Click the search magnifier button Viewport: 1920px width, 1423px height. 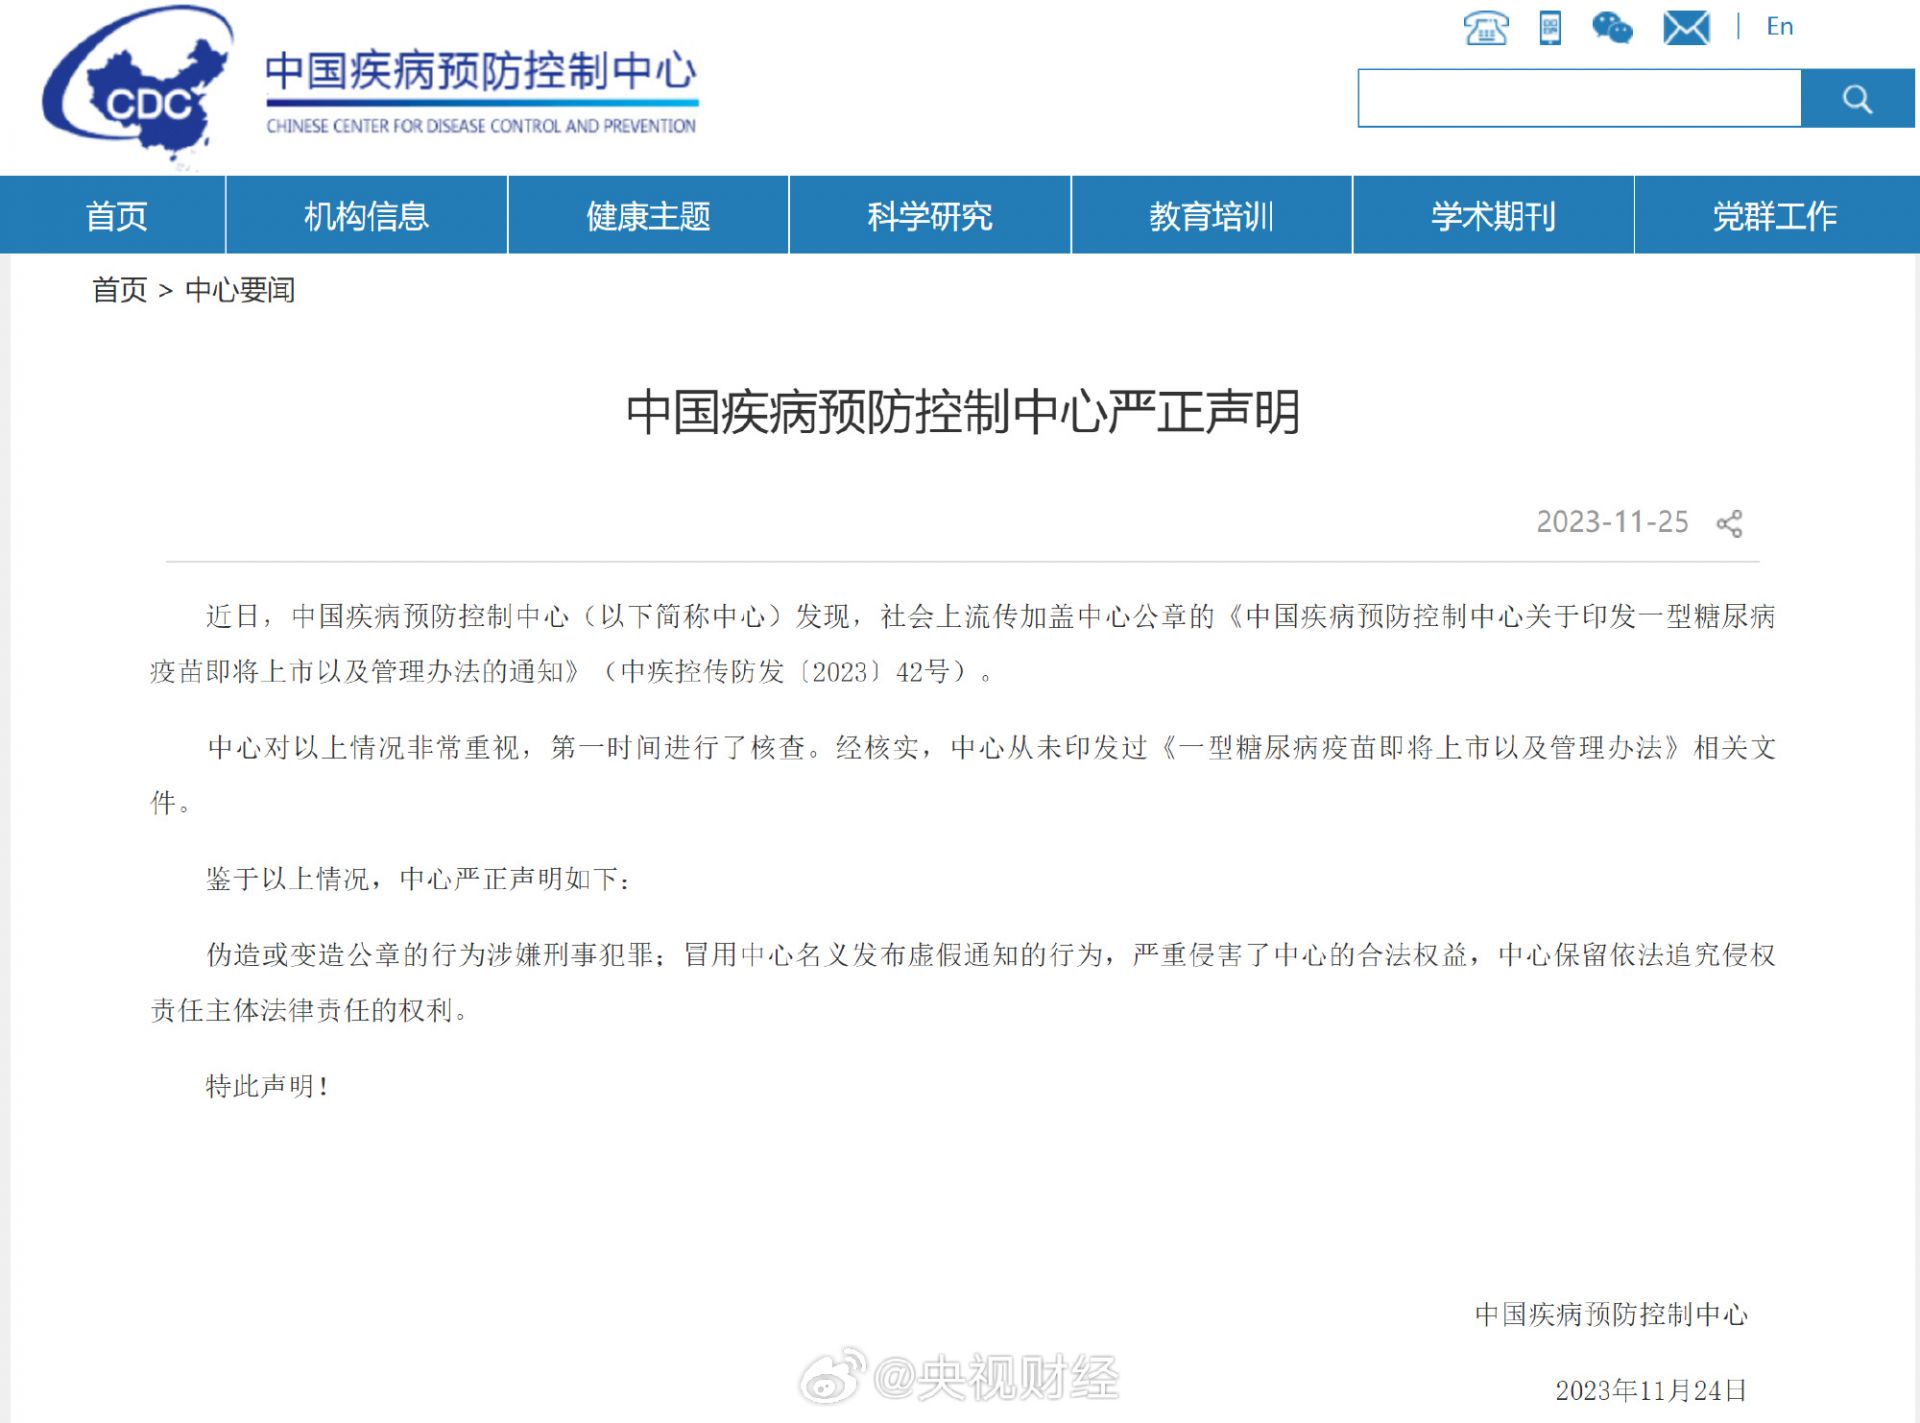tap(1857, 98)
